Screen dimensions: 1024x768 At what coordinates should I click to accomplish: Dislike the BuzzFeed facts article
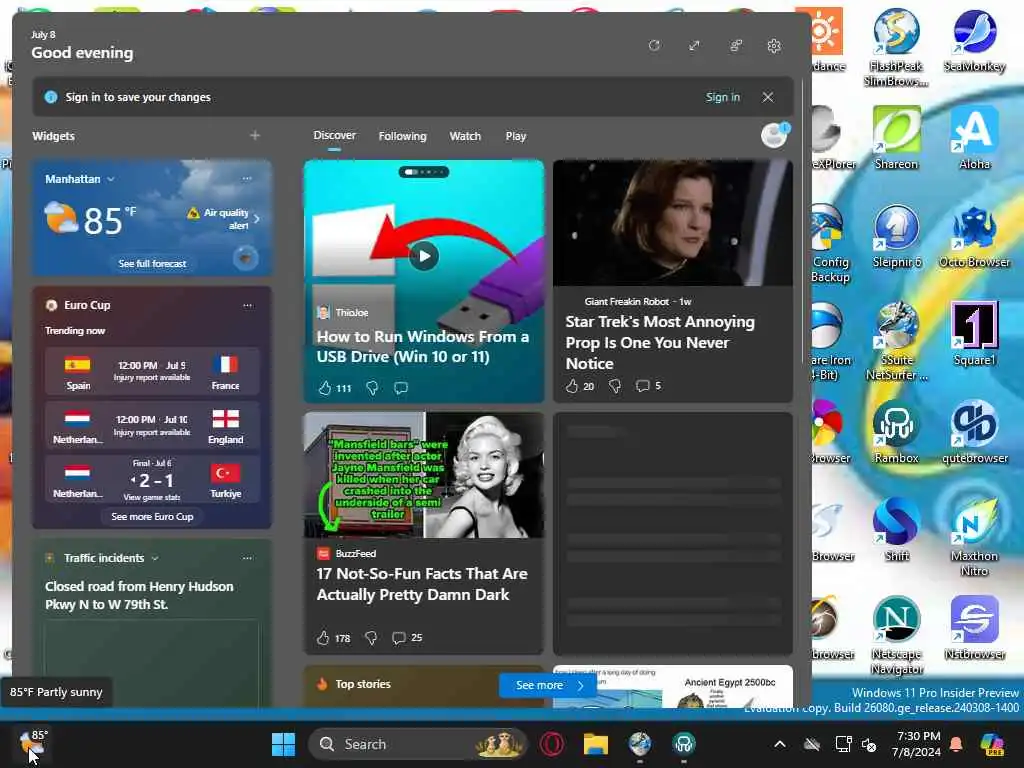point(371,637)
